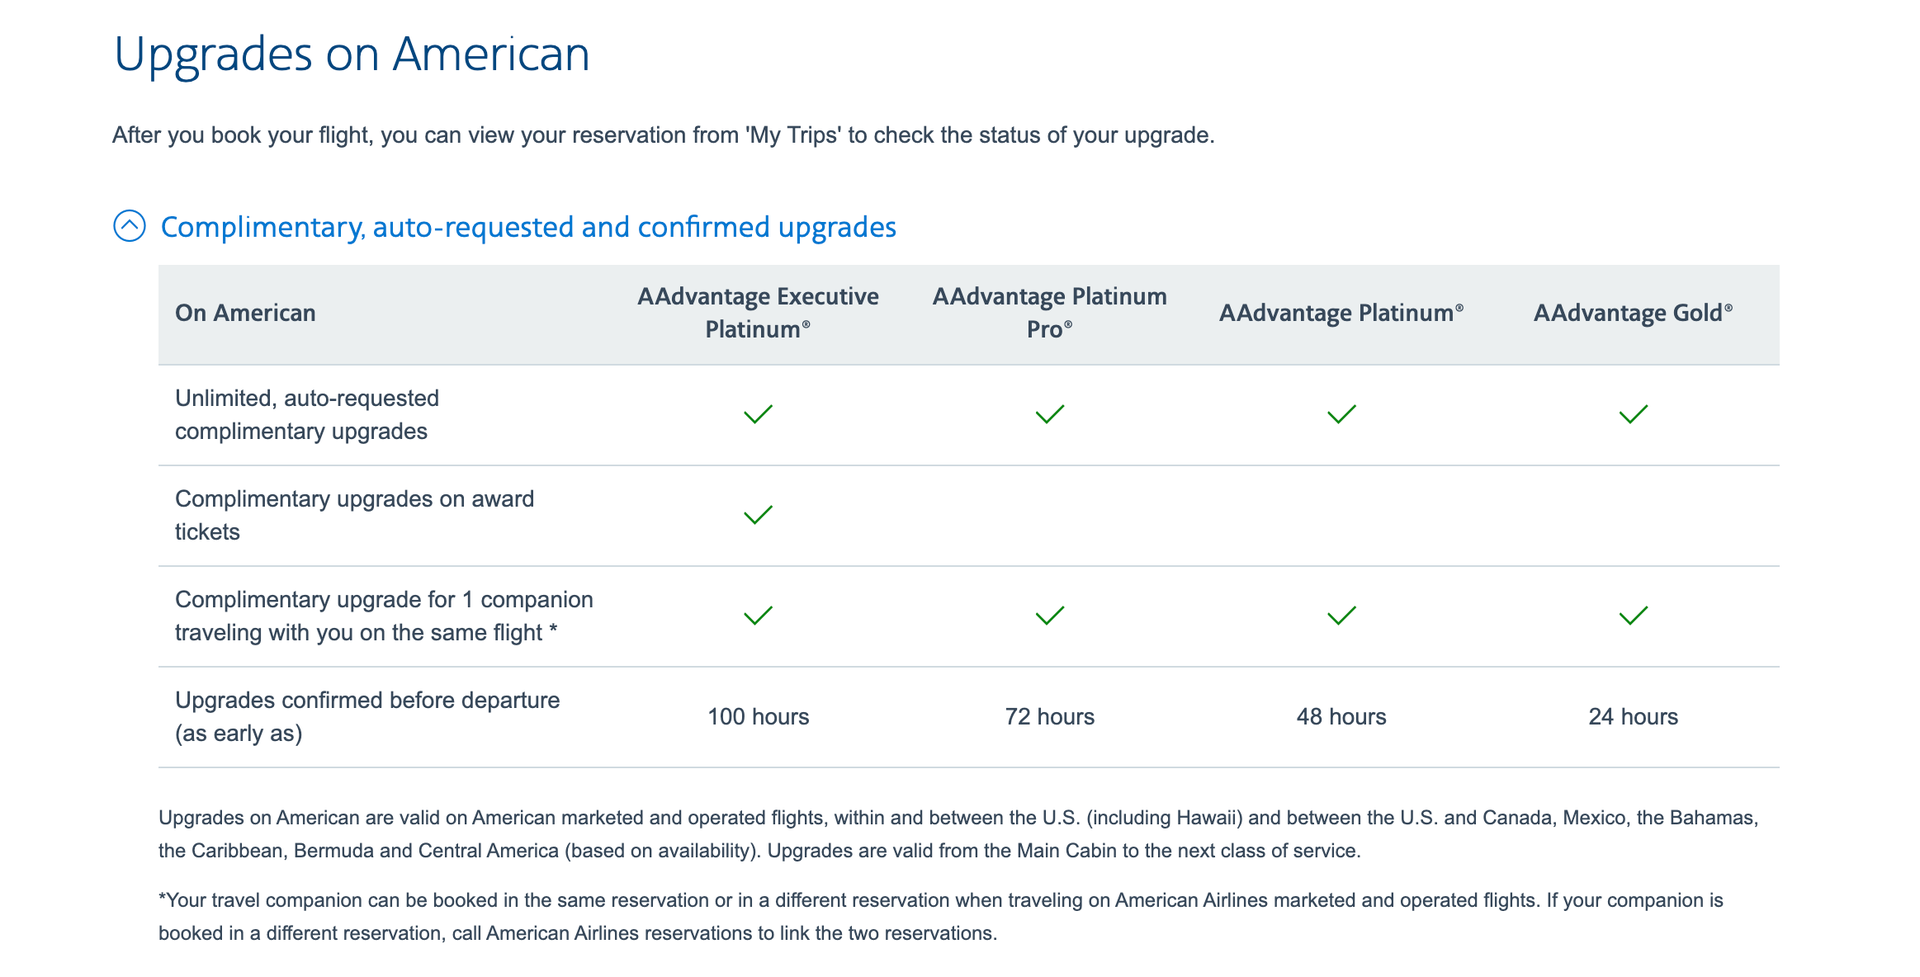Click the checkmark for award ticket upgrades
The height and width of the screenshot is (977, 1920).
[x=758, y=515]
